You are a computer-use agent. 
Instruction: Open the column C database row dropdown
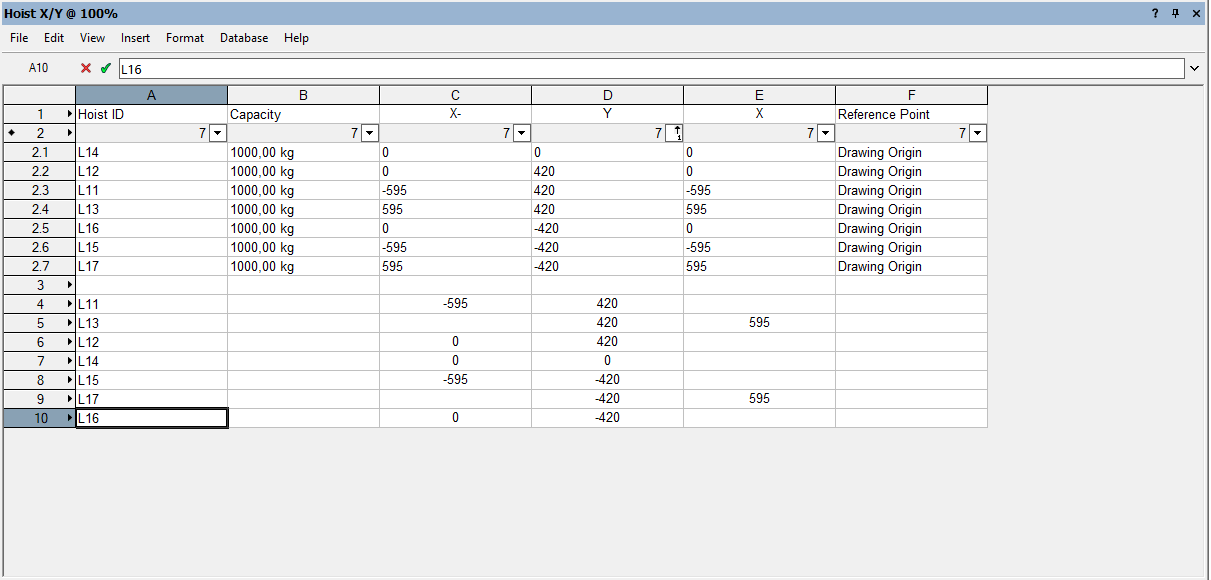pyautogui.click(x=522, y=133)
